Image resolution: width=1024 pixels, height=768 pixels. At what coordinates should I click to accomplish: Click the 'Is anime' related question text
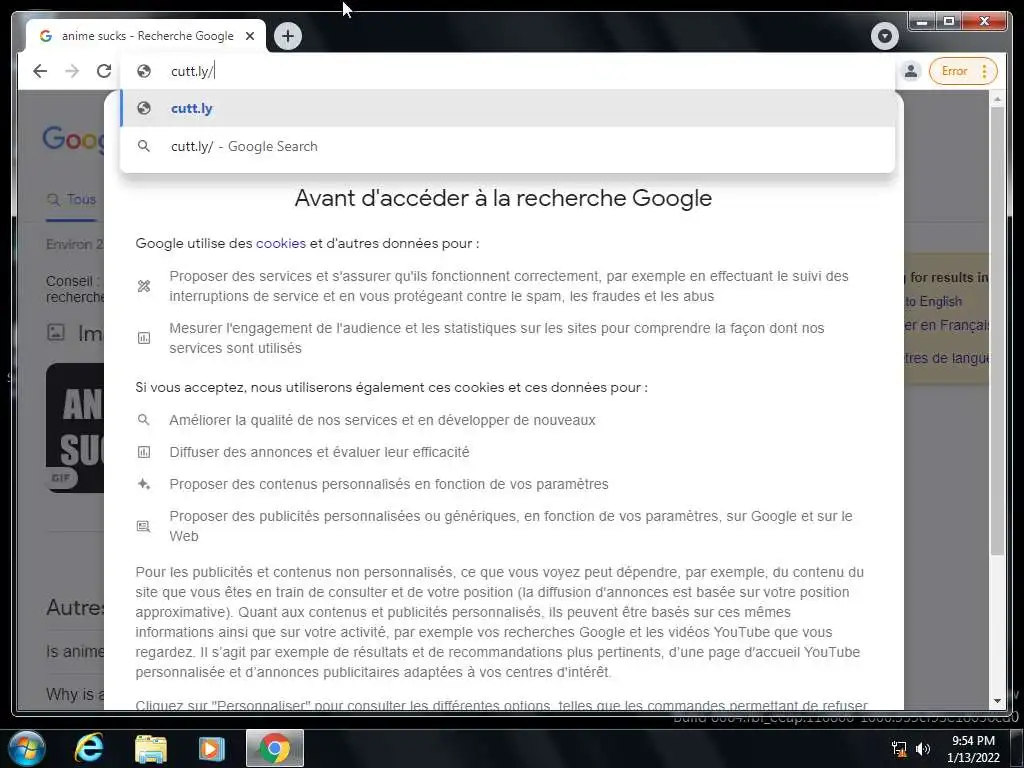tap(74, 652)
